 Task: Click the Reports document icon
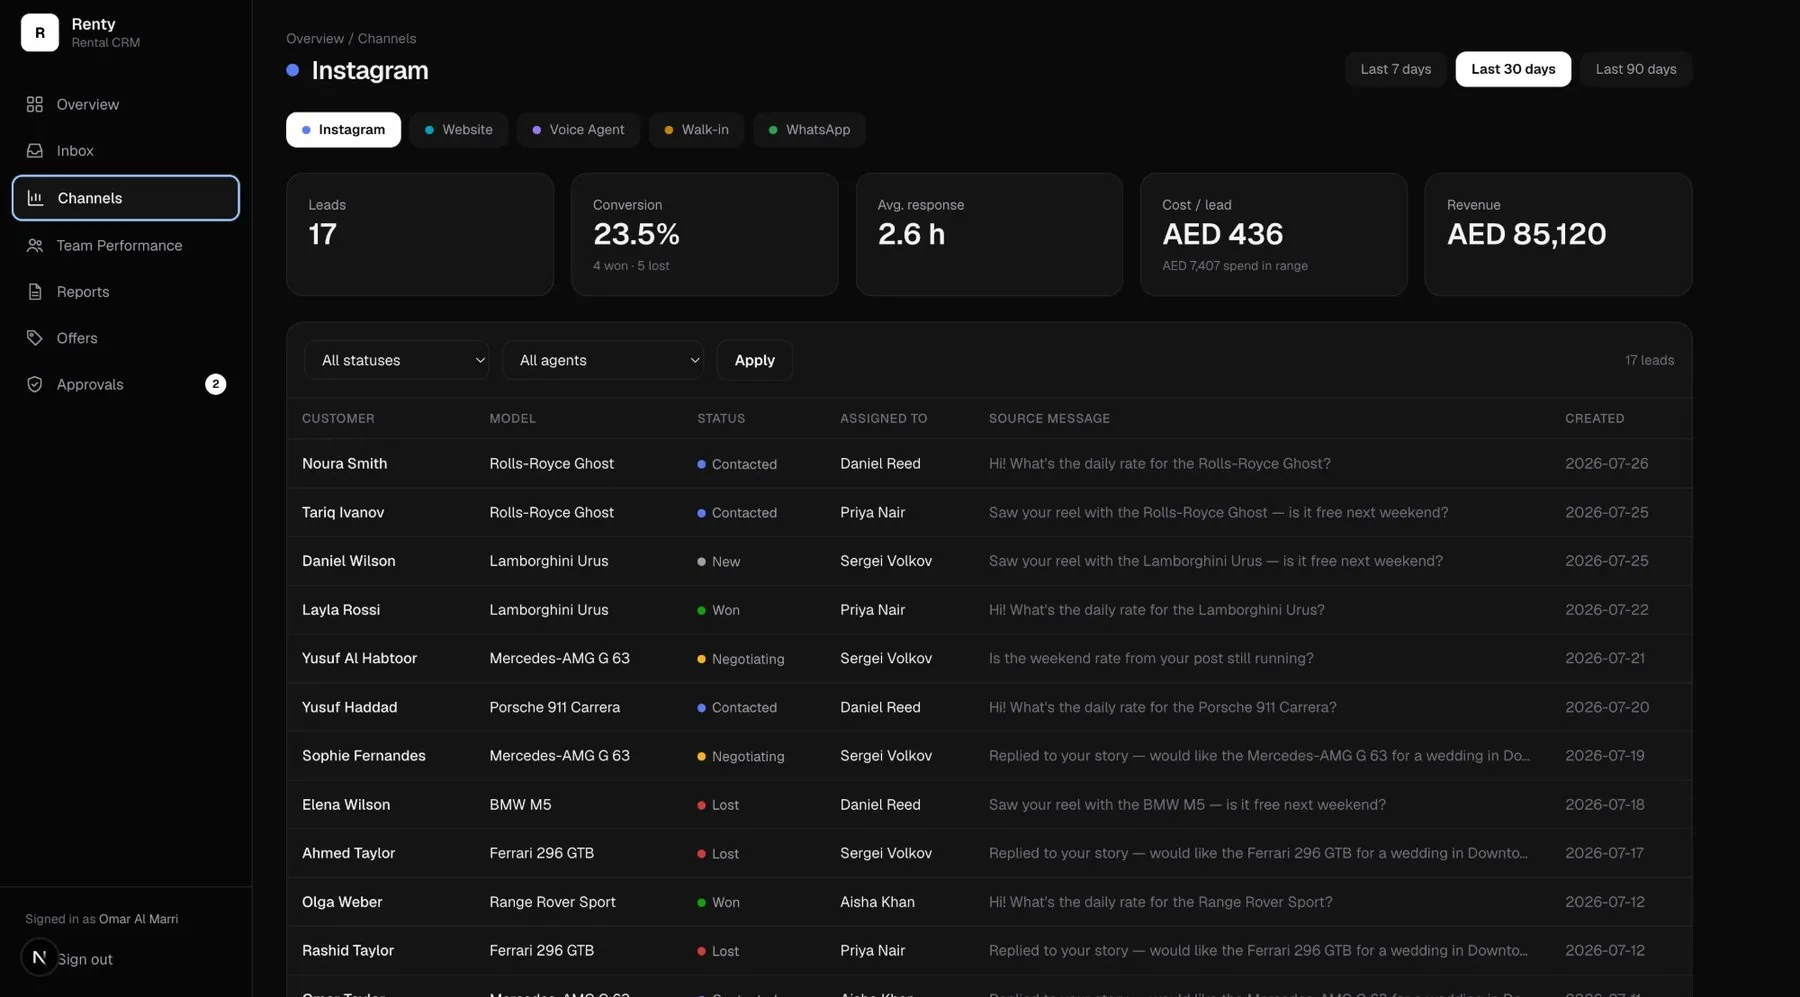35,292
